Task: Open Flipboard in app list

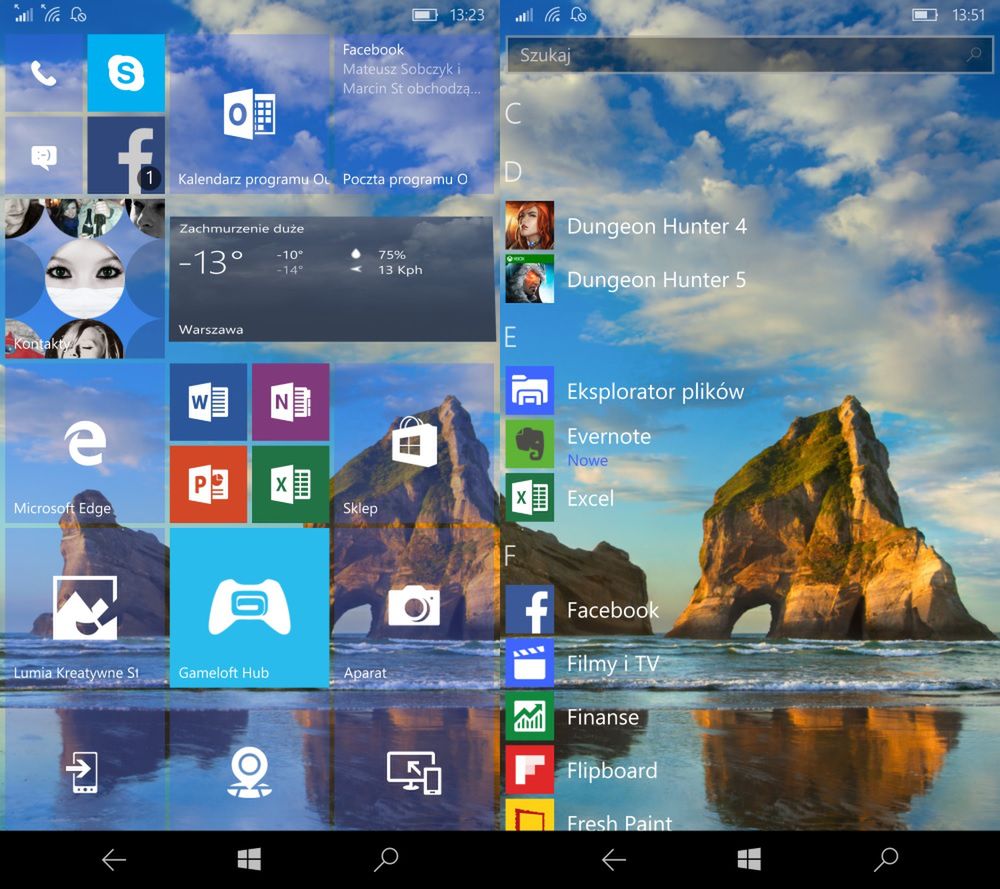Action: (581, 770)
